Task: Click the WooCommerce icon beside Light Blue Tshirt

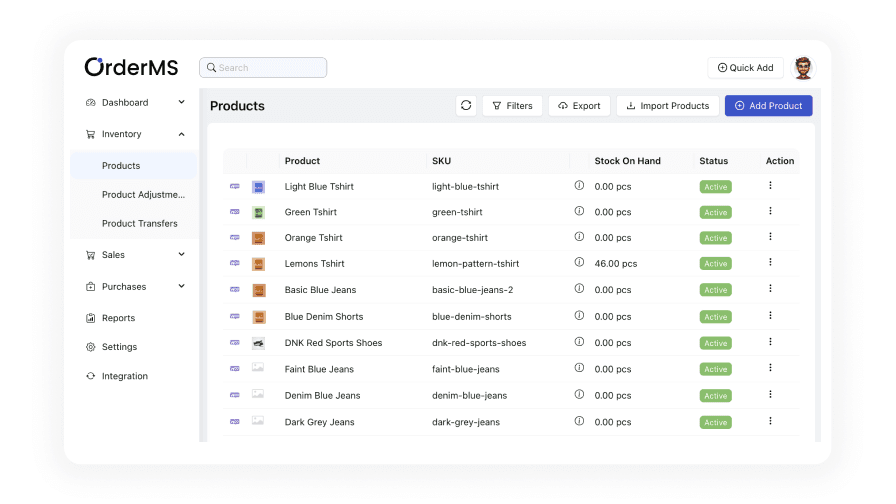Action: [235, 187]
